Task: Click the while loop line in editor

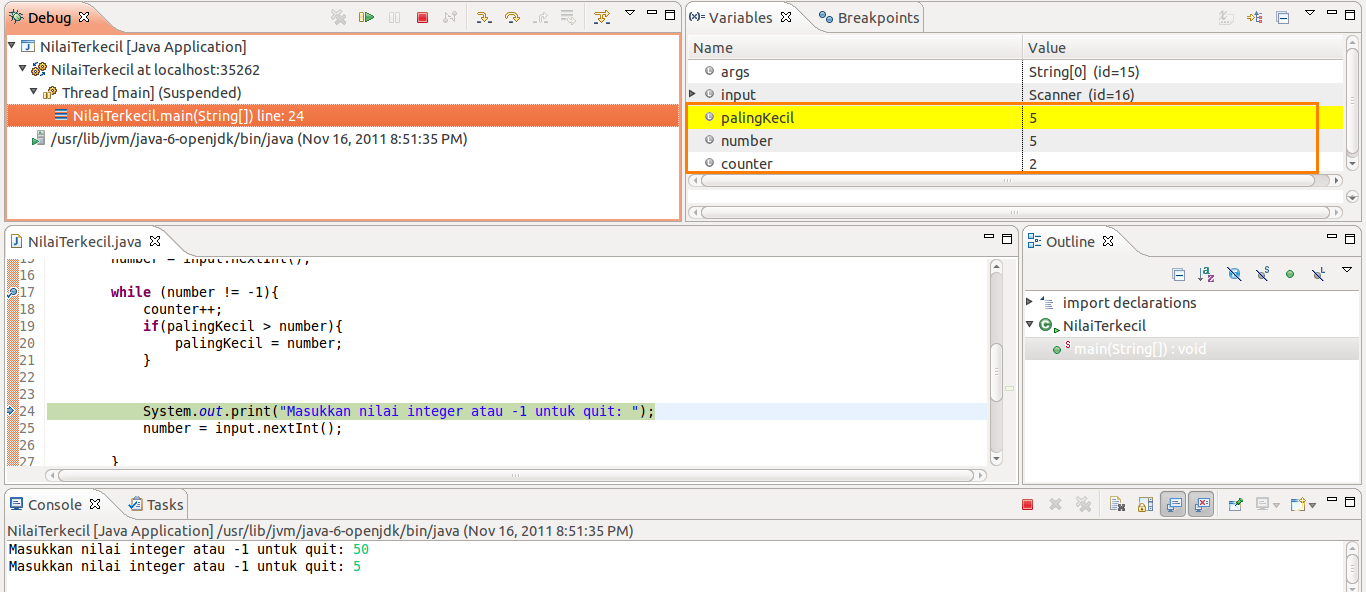Action: tap(194, 292)
